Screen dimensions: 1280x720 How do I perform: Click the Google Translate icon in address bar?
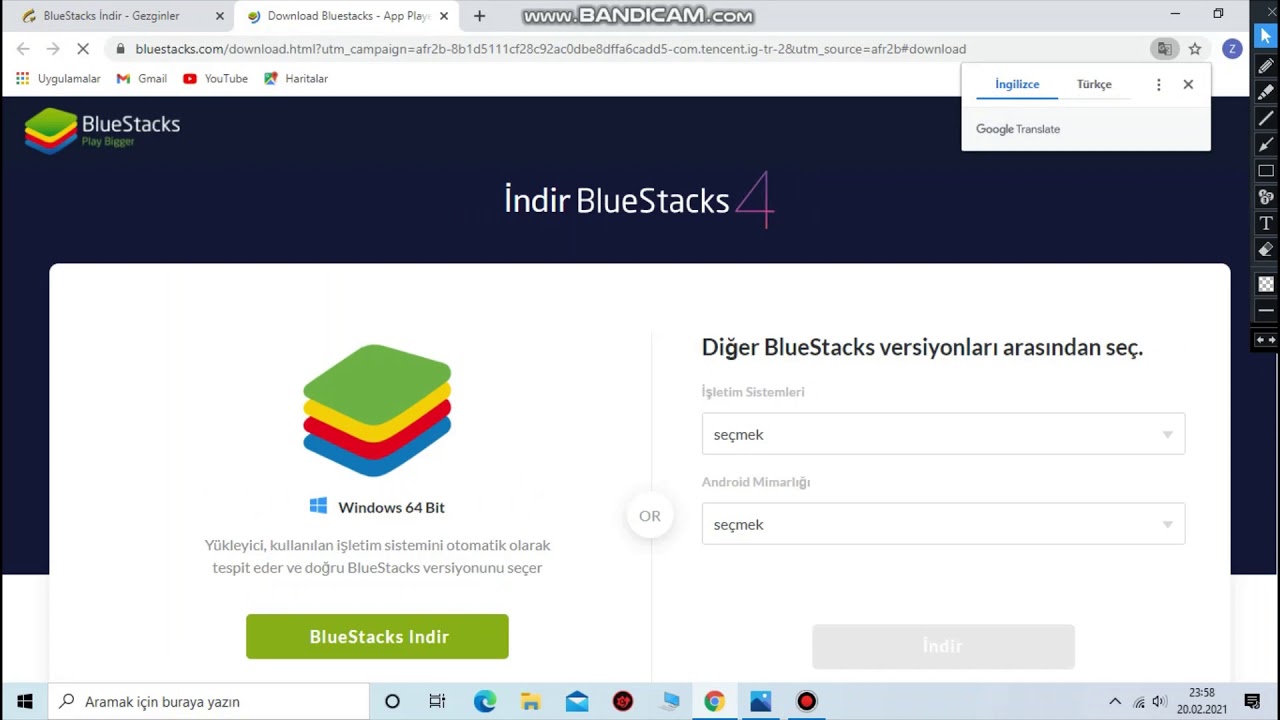(x=1164, y=49)
